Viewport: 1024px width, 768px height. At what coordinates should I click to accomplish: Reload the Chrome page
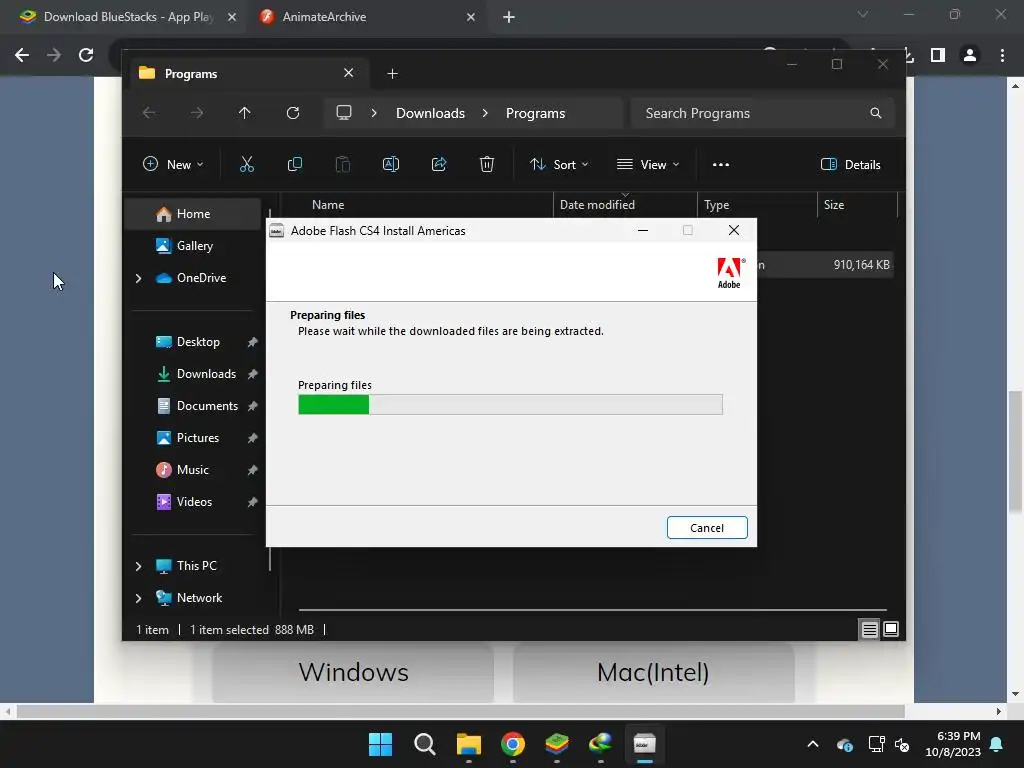click(x=86, y=55)
